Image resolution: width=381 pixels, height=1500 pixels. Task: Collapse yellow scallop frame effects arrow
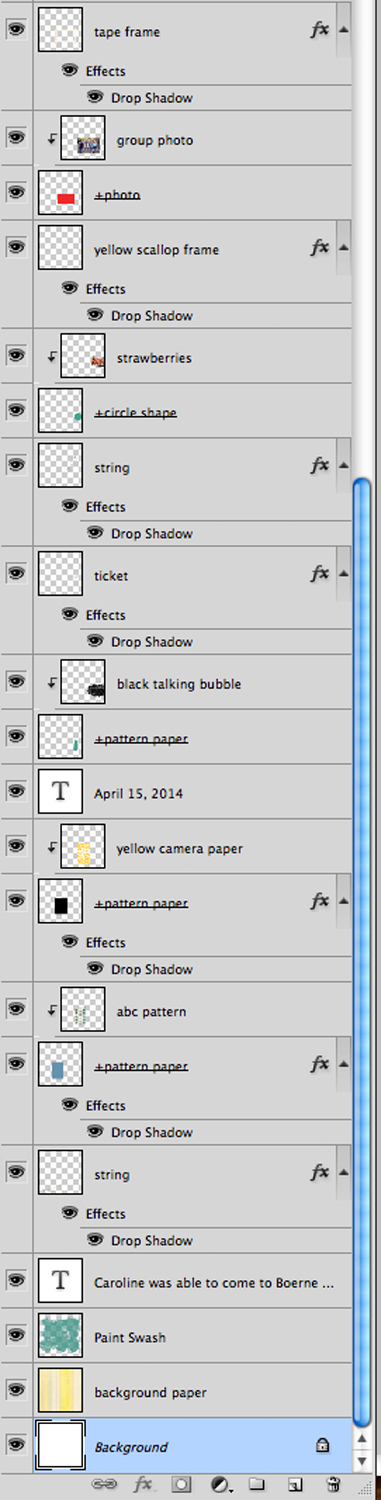click(344, 247)
